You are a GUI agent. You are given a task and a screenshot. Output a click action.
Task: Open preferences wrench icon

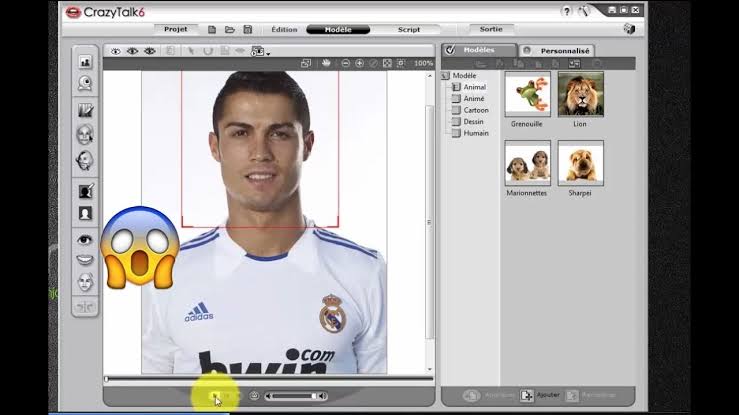(583, 11)
